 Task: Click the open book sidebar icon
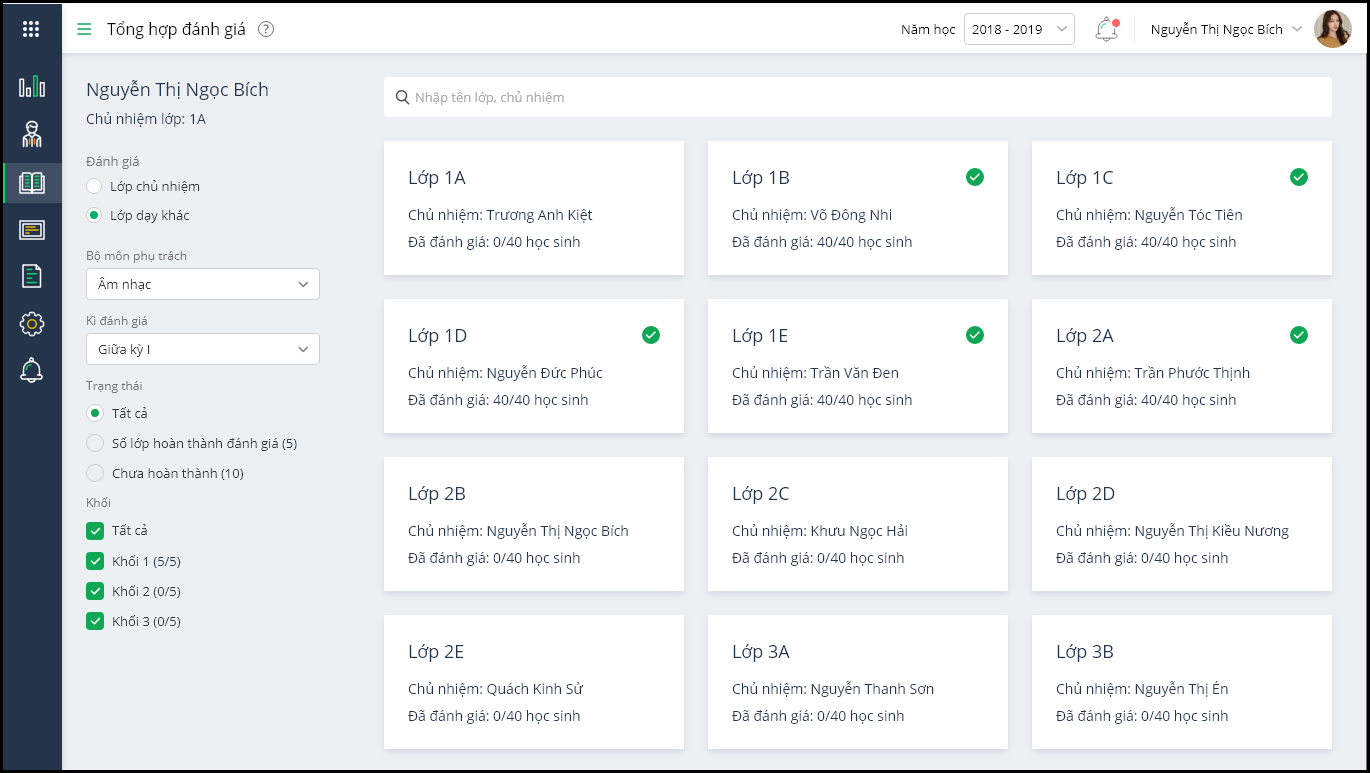[32, 183]
